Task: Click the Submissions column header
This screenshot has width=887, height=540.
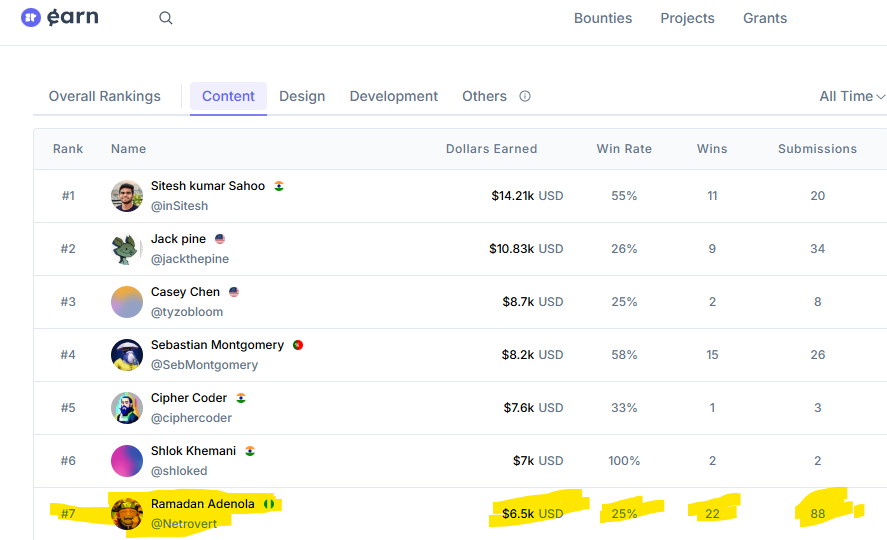Action: click(x=817, y=149)
